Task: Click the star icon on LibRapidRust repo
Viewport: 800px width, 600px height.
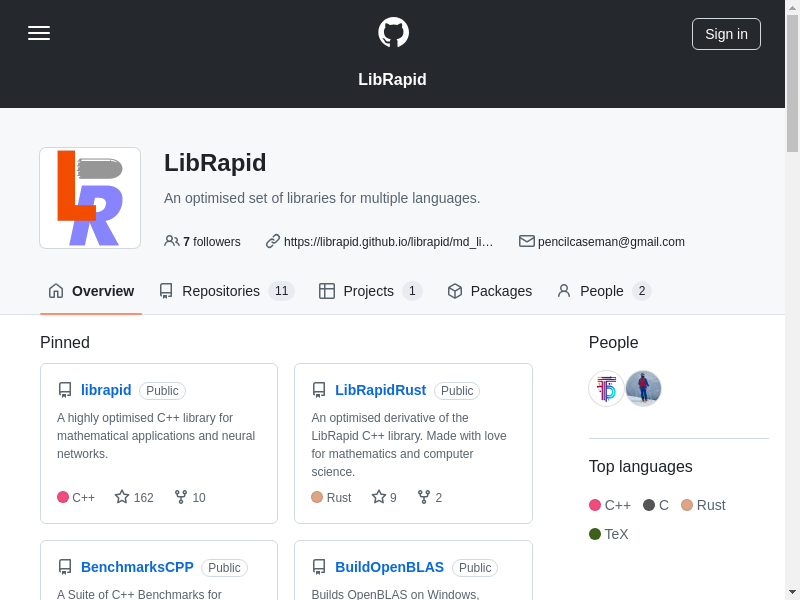Action: 379,497
